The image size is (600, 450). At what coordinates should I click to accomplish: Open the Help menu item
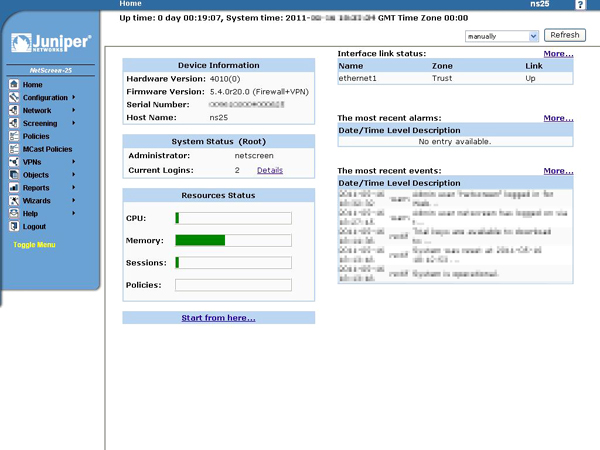point(30,214)
